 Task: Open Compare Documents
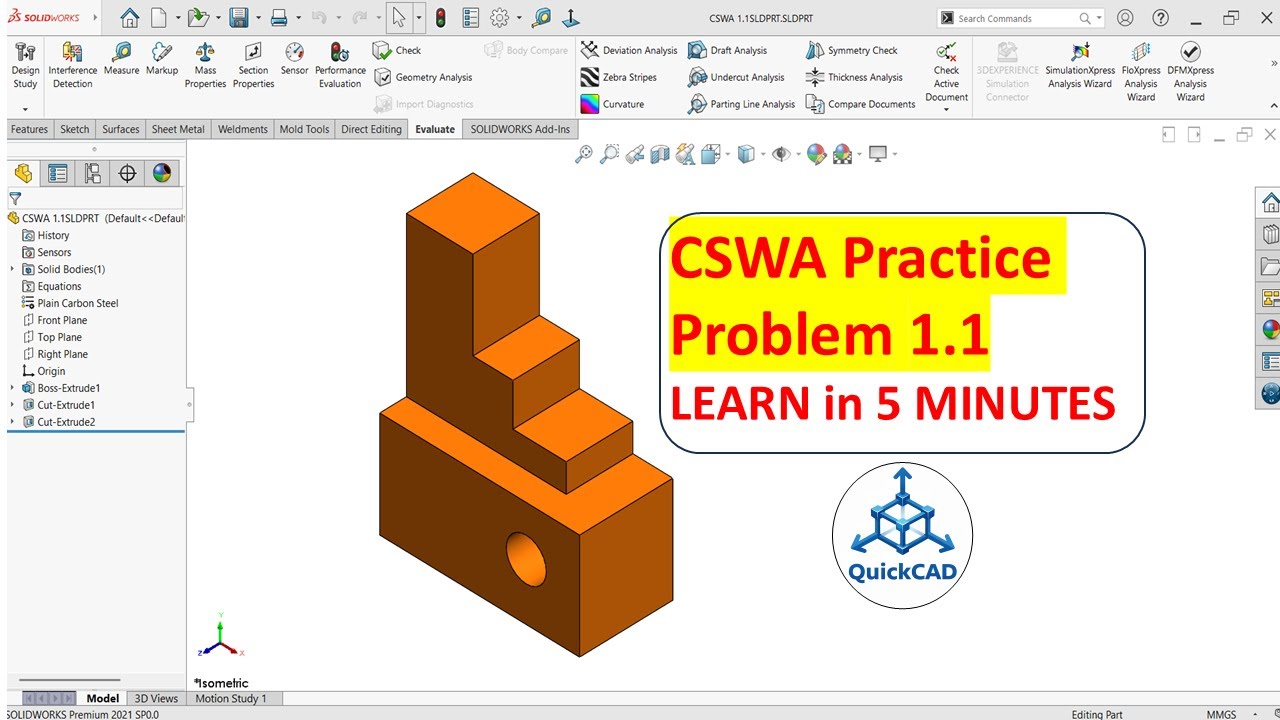tap(860, 104)
